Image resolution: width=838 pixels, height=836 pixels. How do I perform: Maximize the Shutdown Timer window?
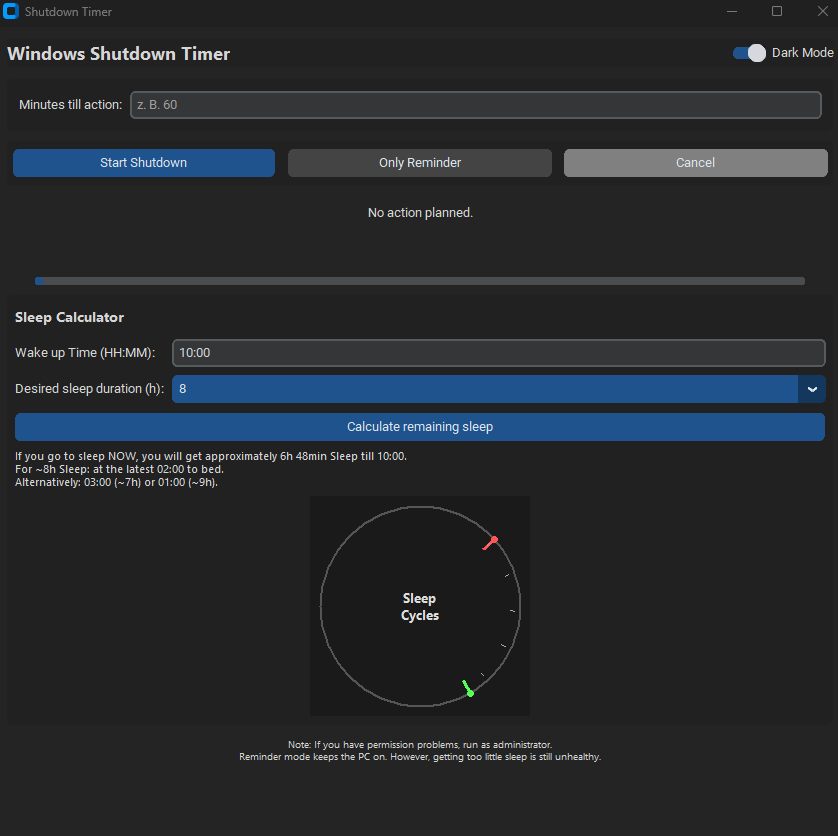777,11
